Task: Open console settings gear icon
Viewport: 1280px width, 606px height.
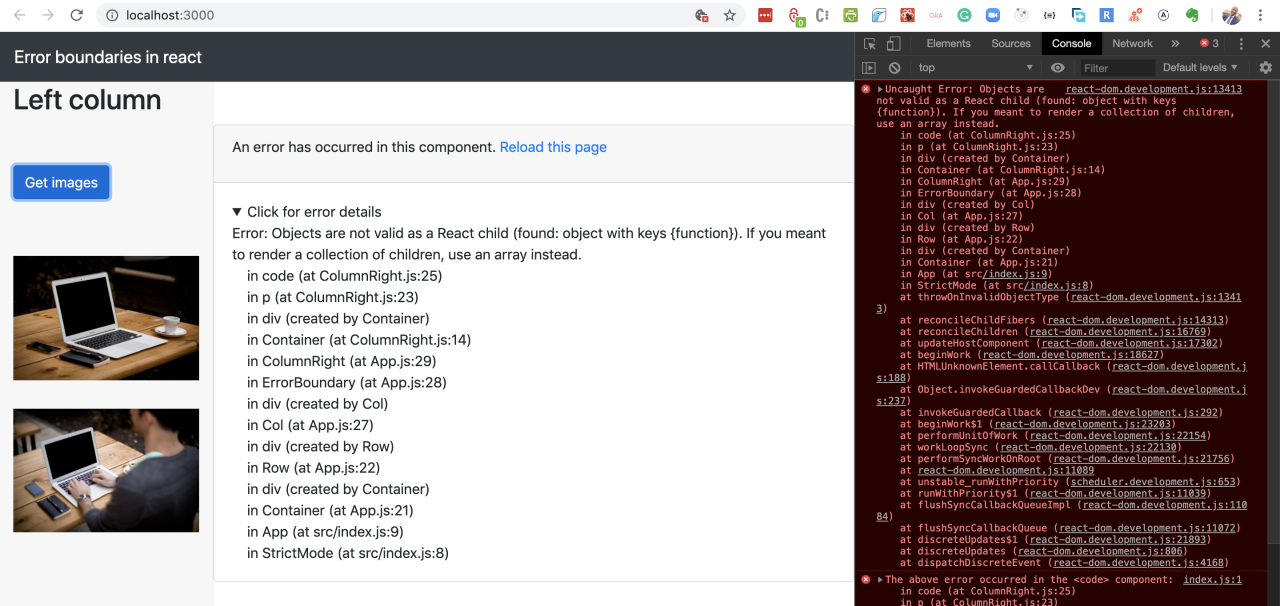Action: tap(1265, 68)
